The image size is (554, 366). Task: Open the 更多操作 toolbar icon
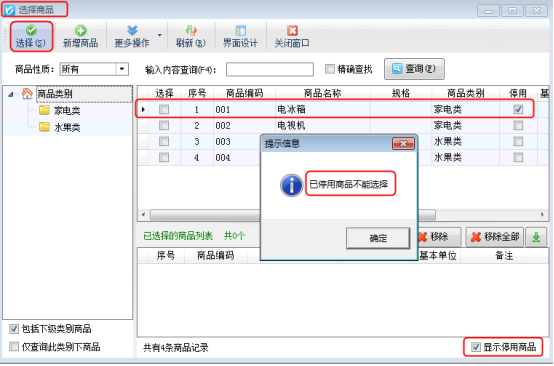[x=132, y=30]
